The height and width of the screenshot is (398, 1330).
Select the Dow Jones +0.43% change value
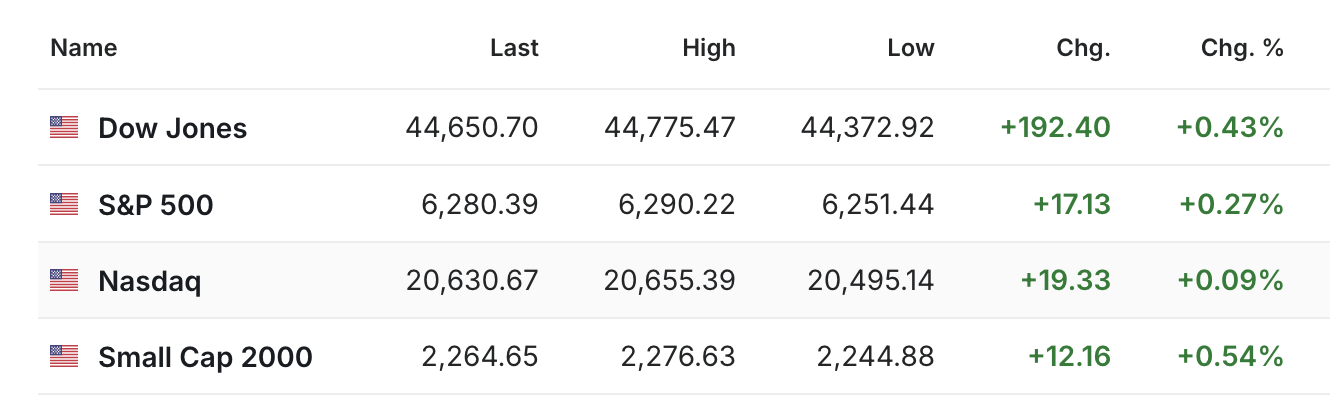click(x=1230, y=128)
